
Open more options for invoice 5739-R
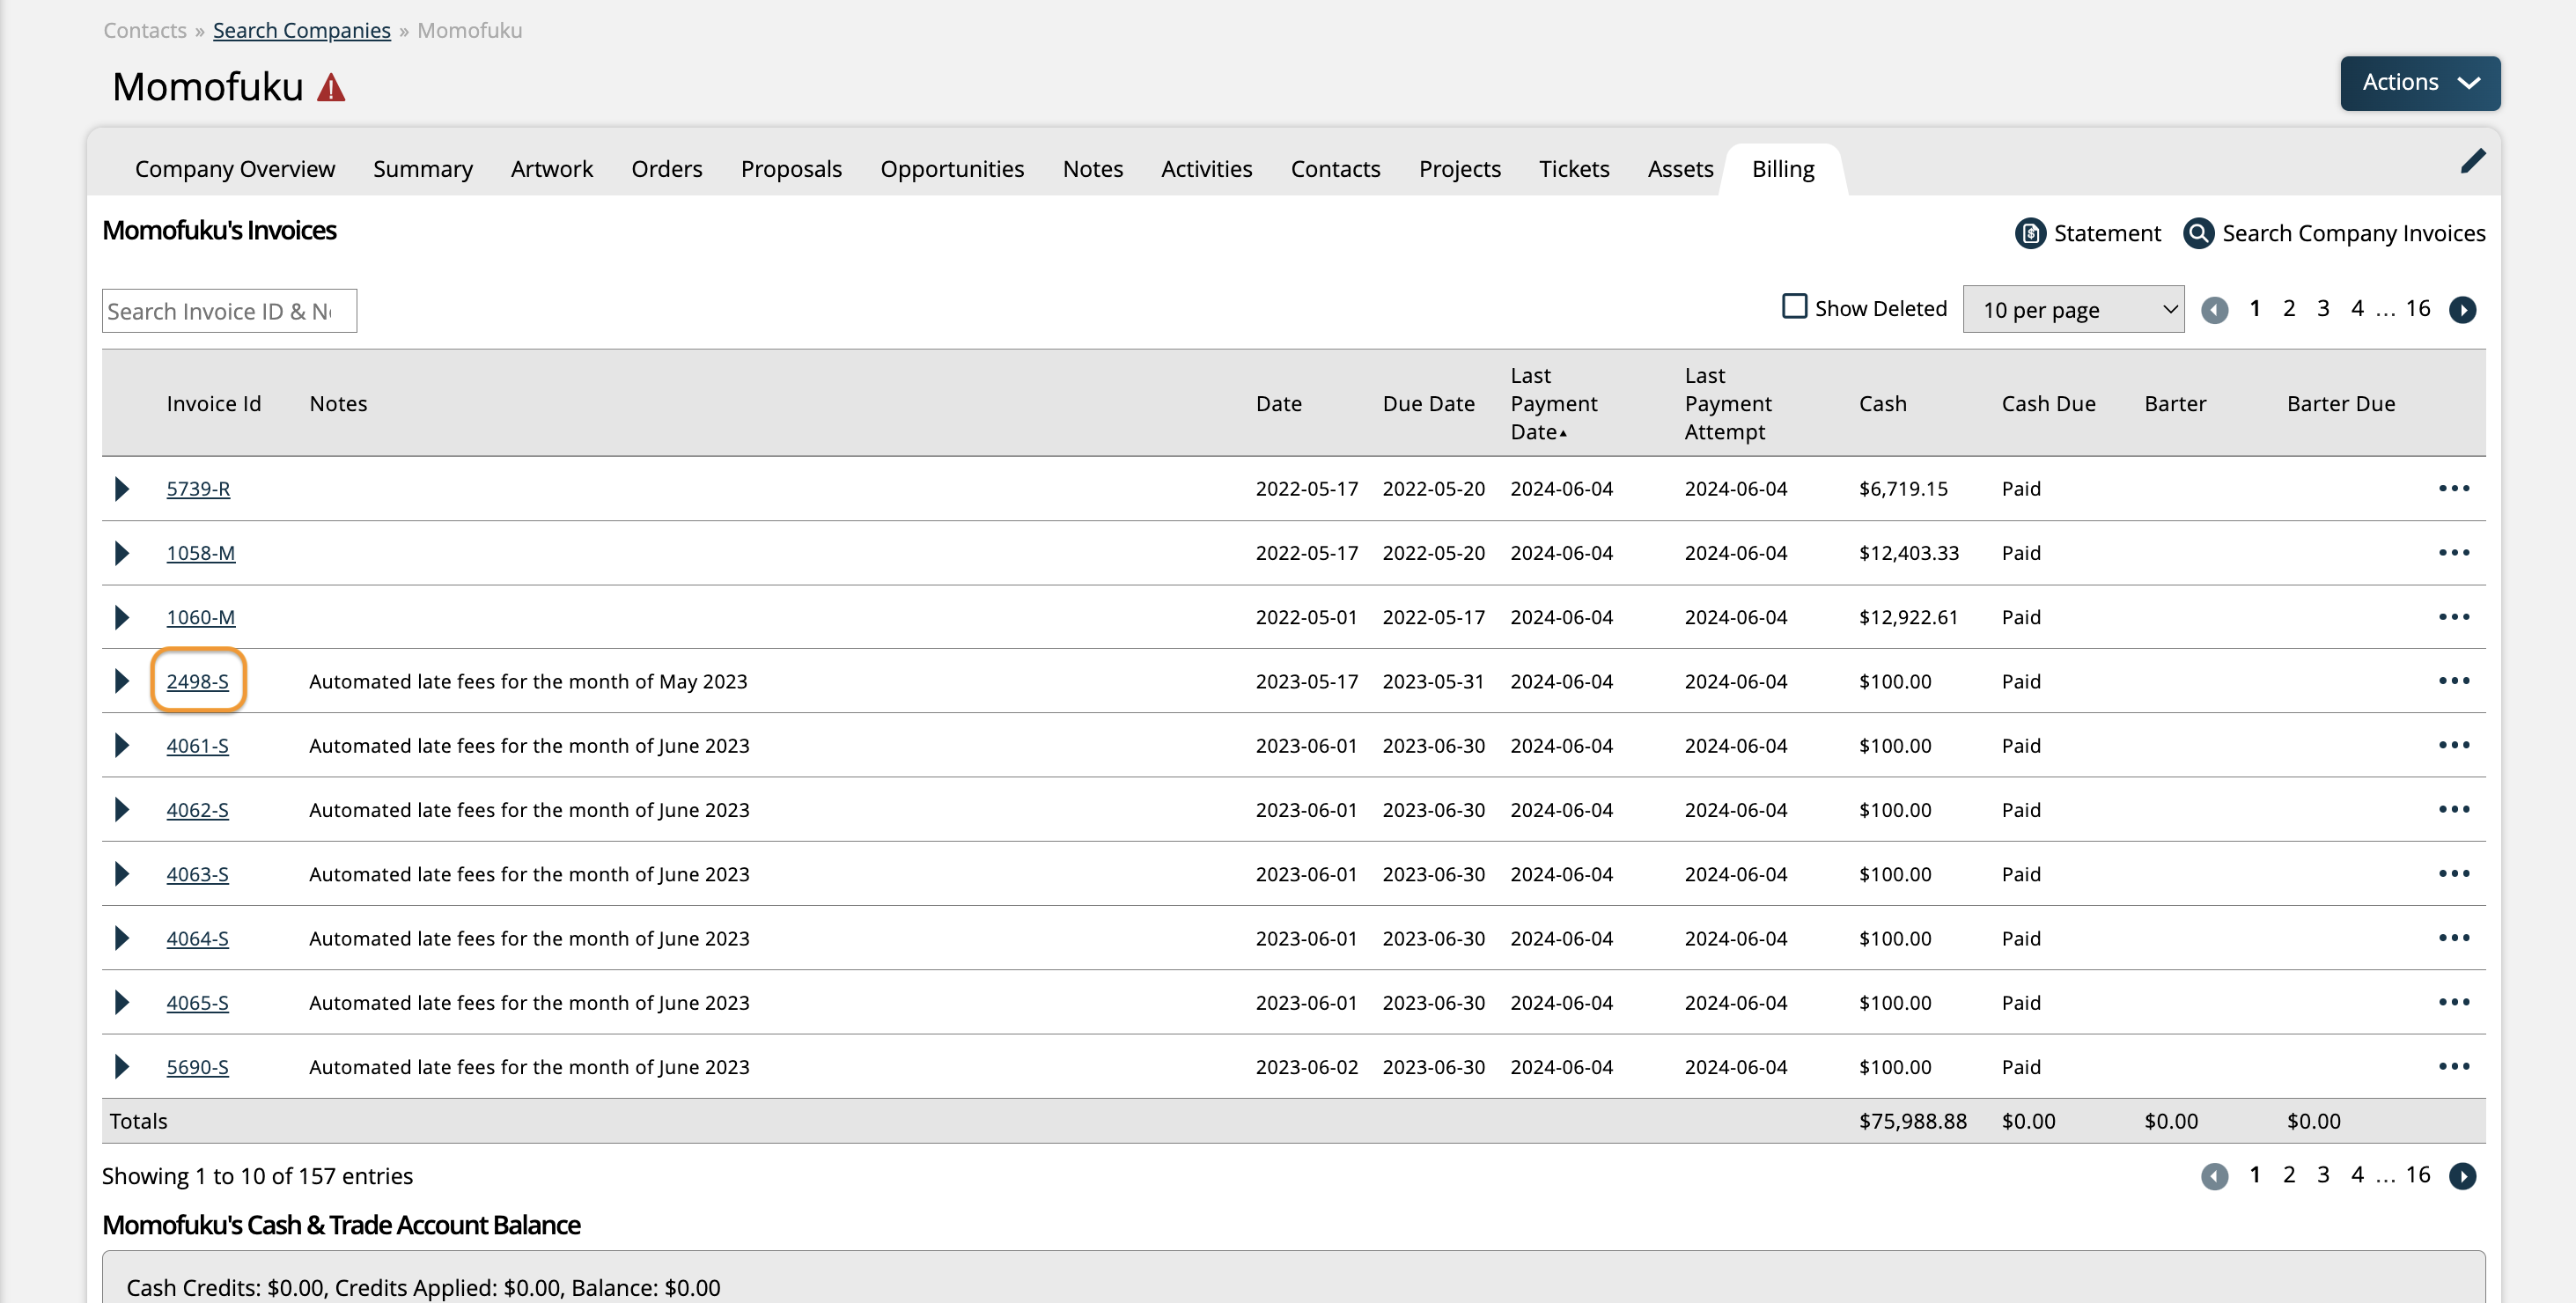tap(2454, 488)
